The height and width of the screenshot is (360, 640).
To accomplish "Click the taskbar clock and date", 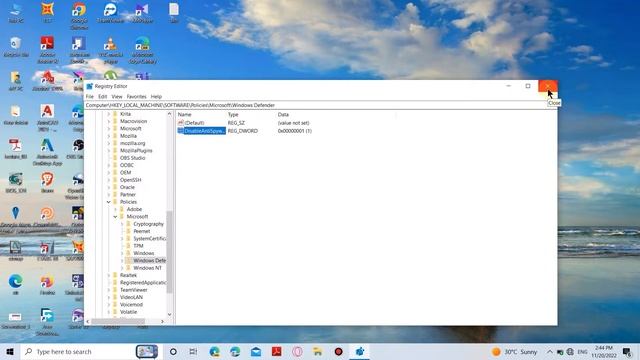I will [604, 351].
